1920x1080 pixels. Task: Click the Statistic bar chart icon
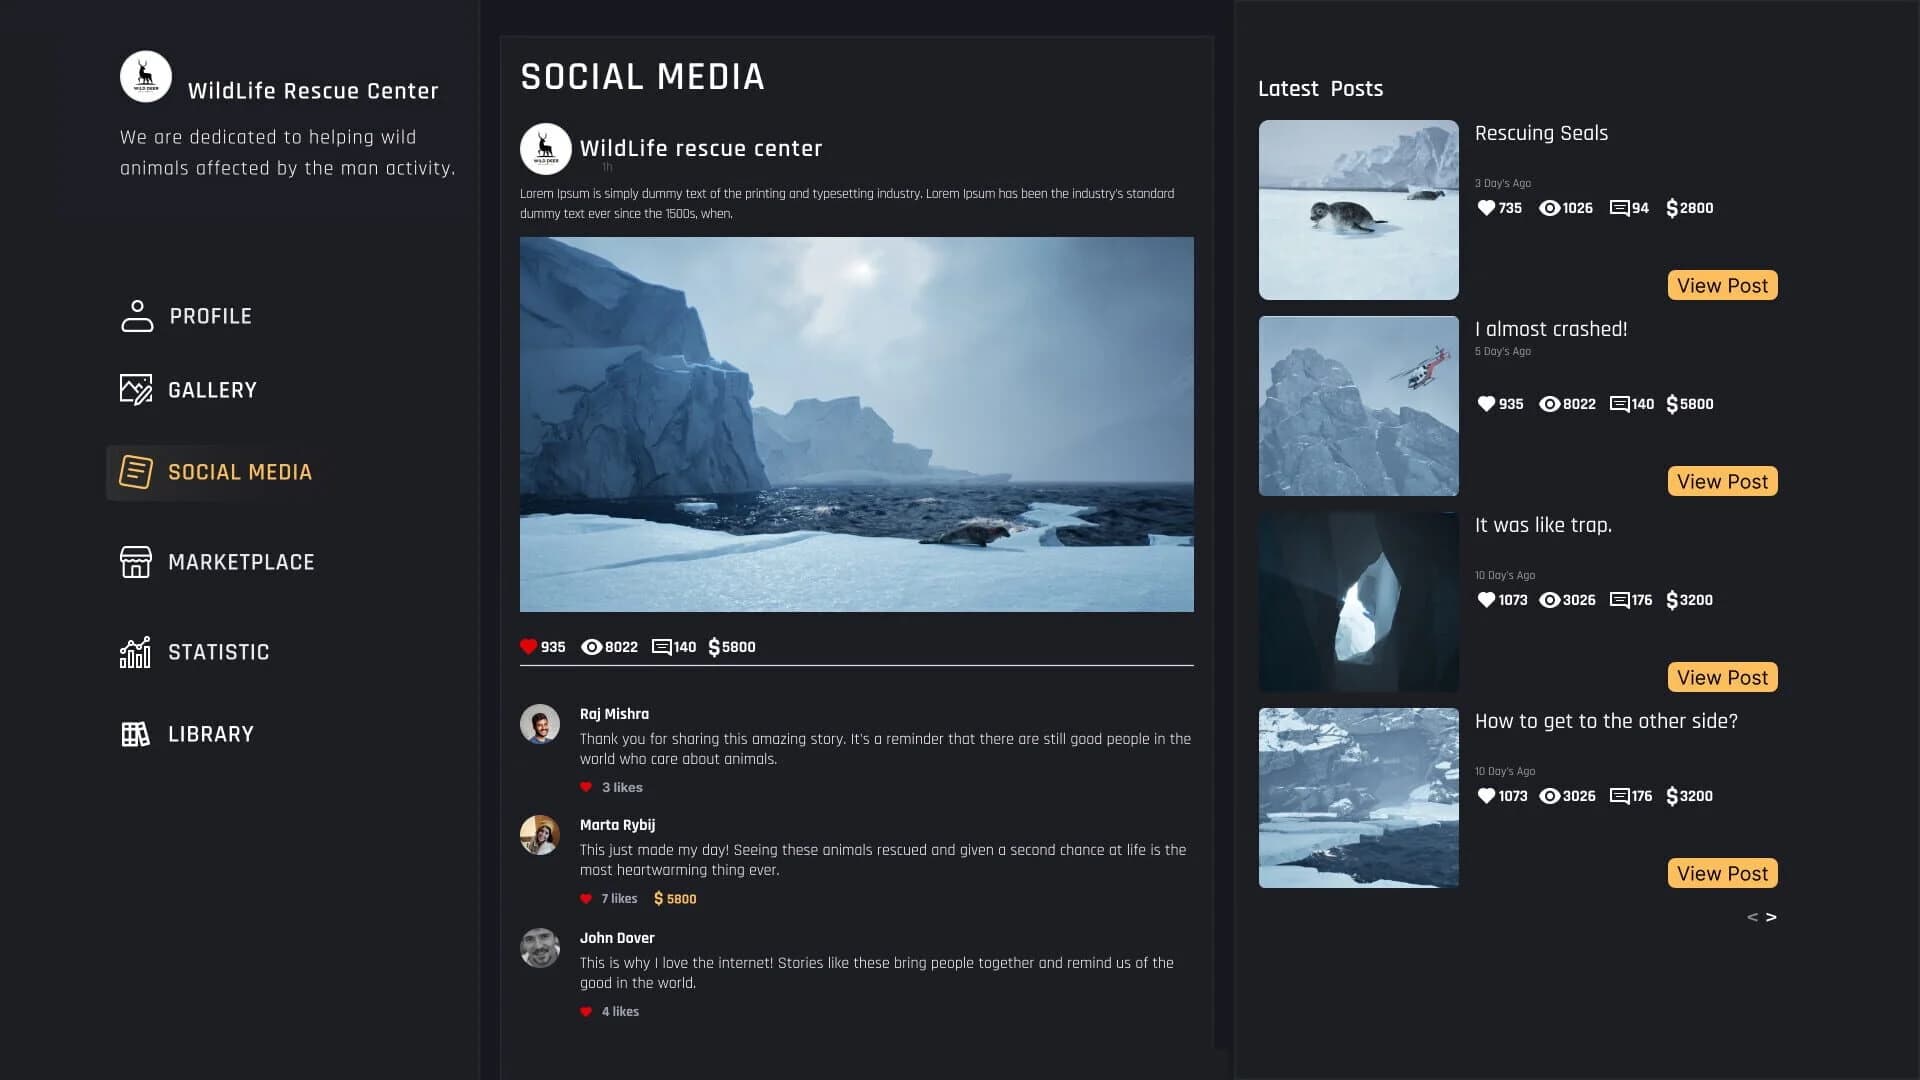[x=135, y=652]
